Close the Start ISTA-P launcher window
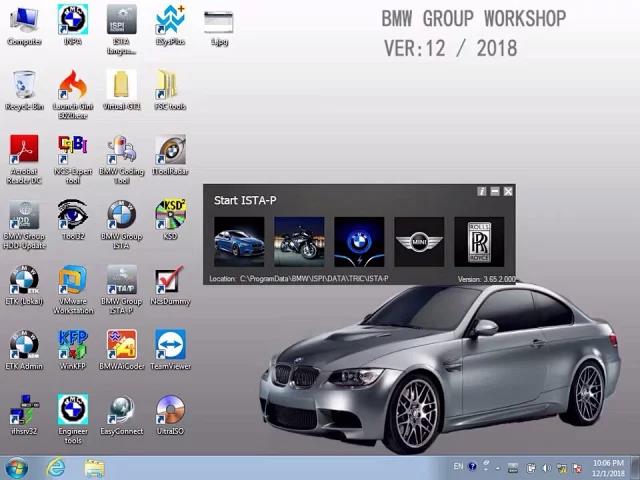This screenshot has width=640, height=480. click(508, 191)
